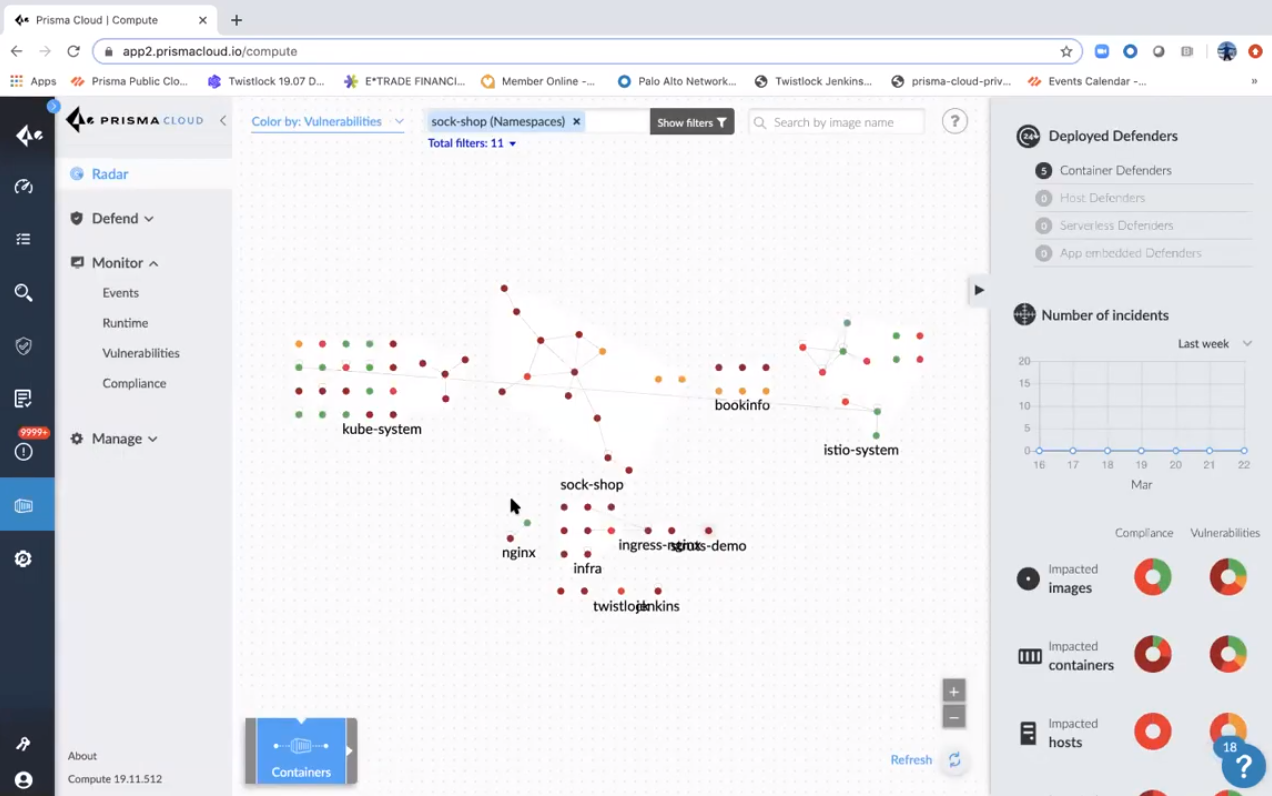Click the bookinfo namespace label on radar
This screenshot has width=1272, height=796.
(742, 405)
